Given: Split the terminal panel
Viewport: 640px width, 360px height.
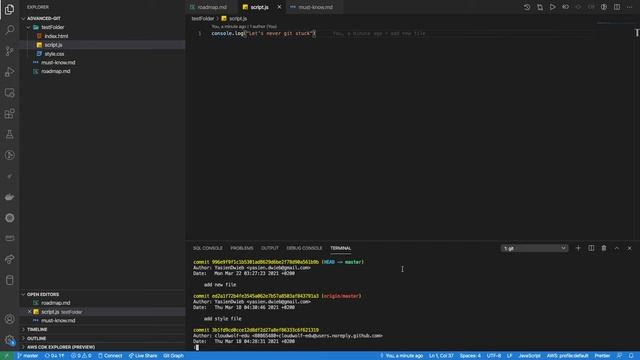Looking at the screenshot, I should (x=591, y=248).
